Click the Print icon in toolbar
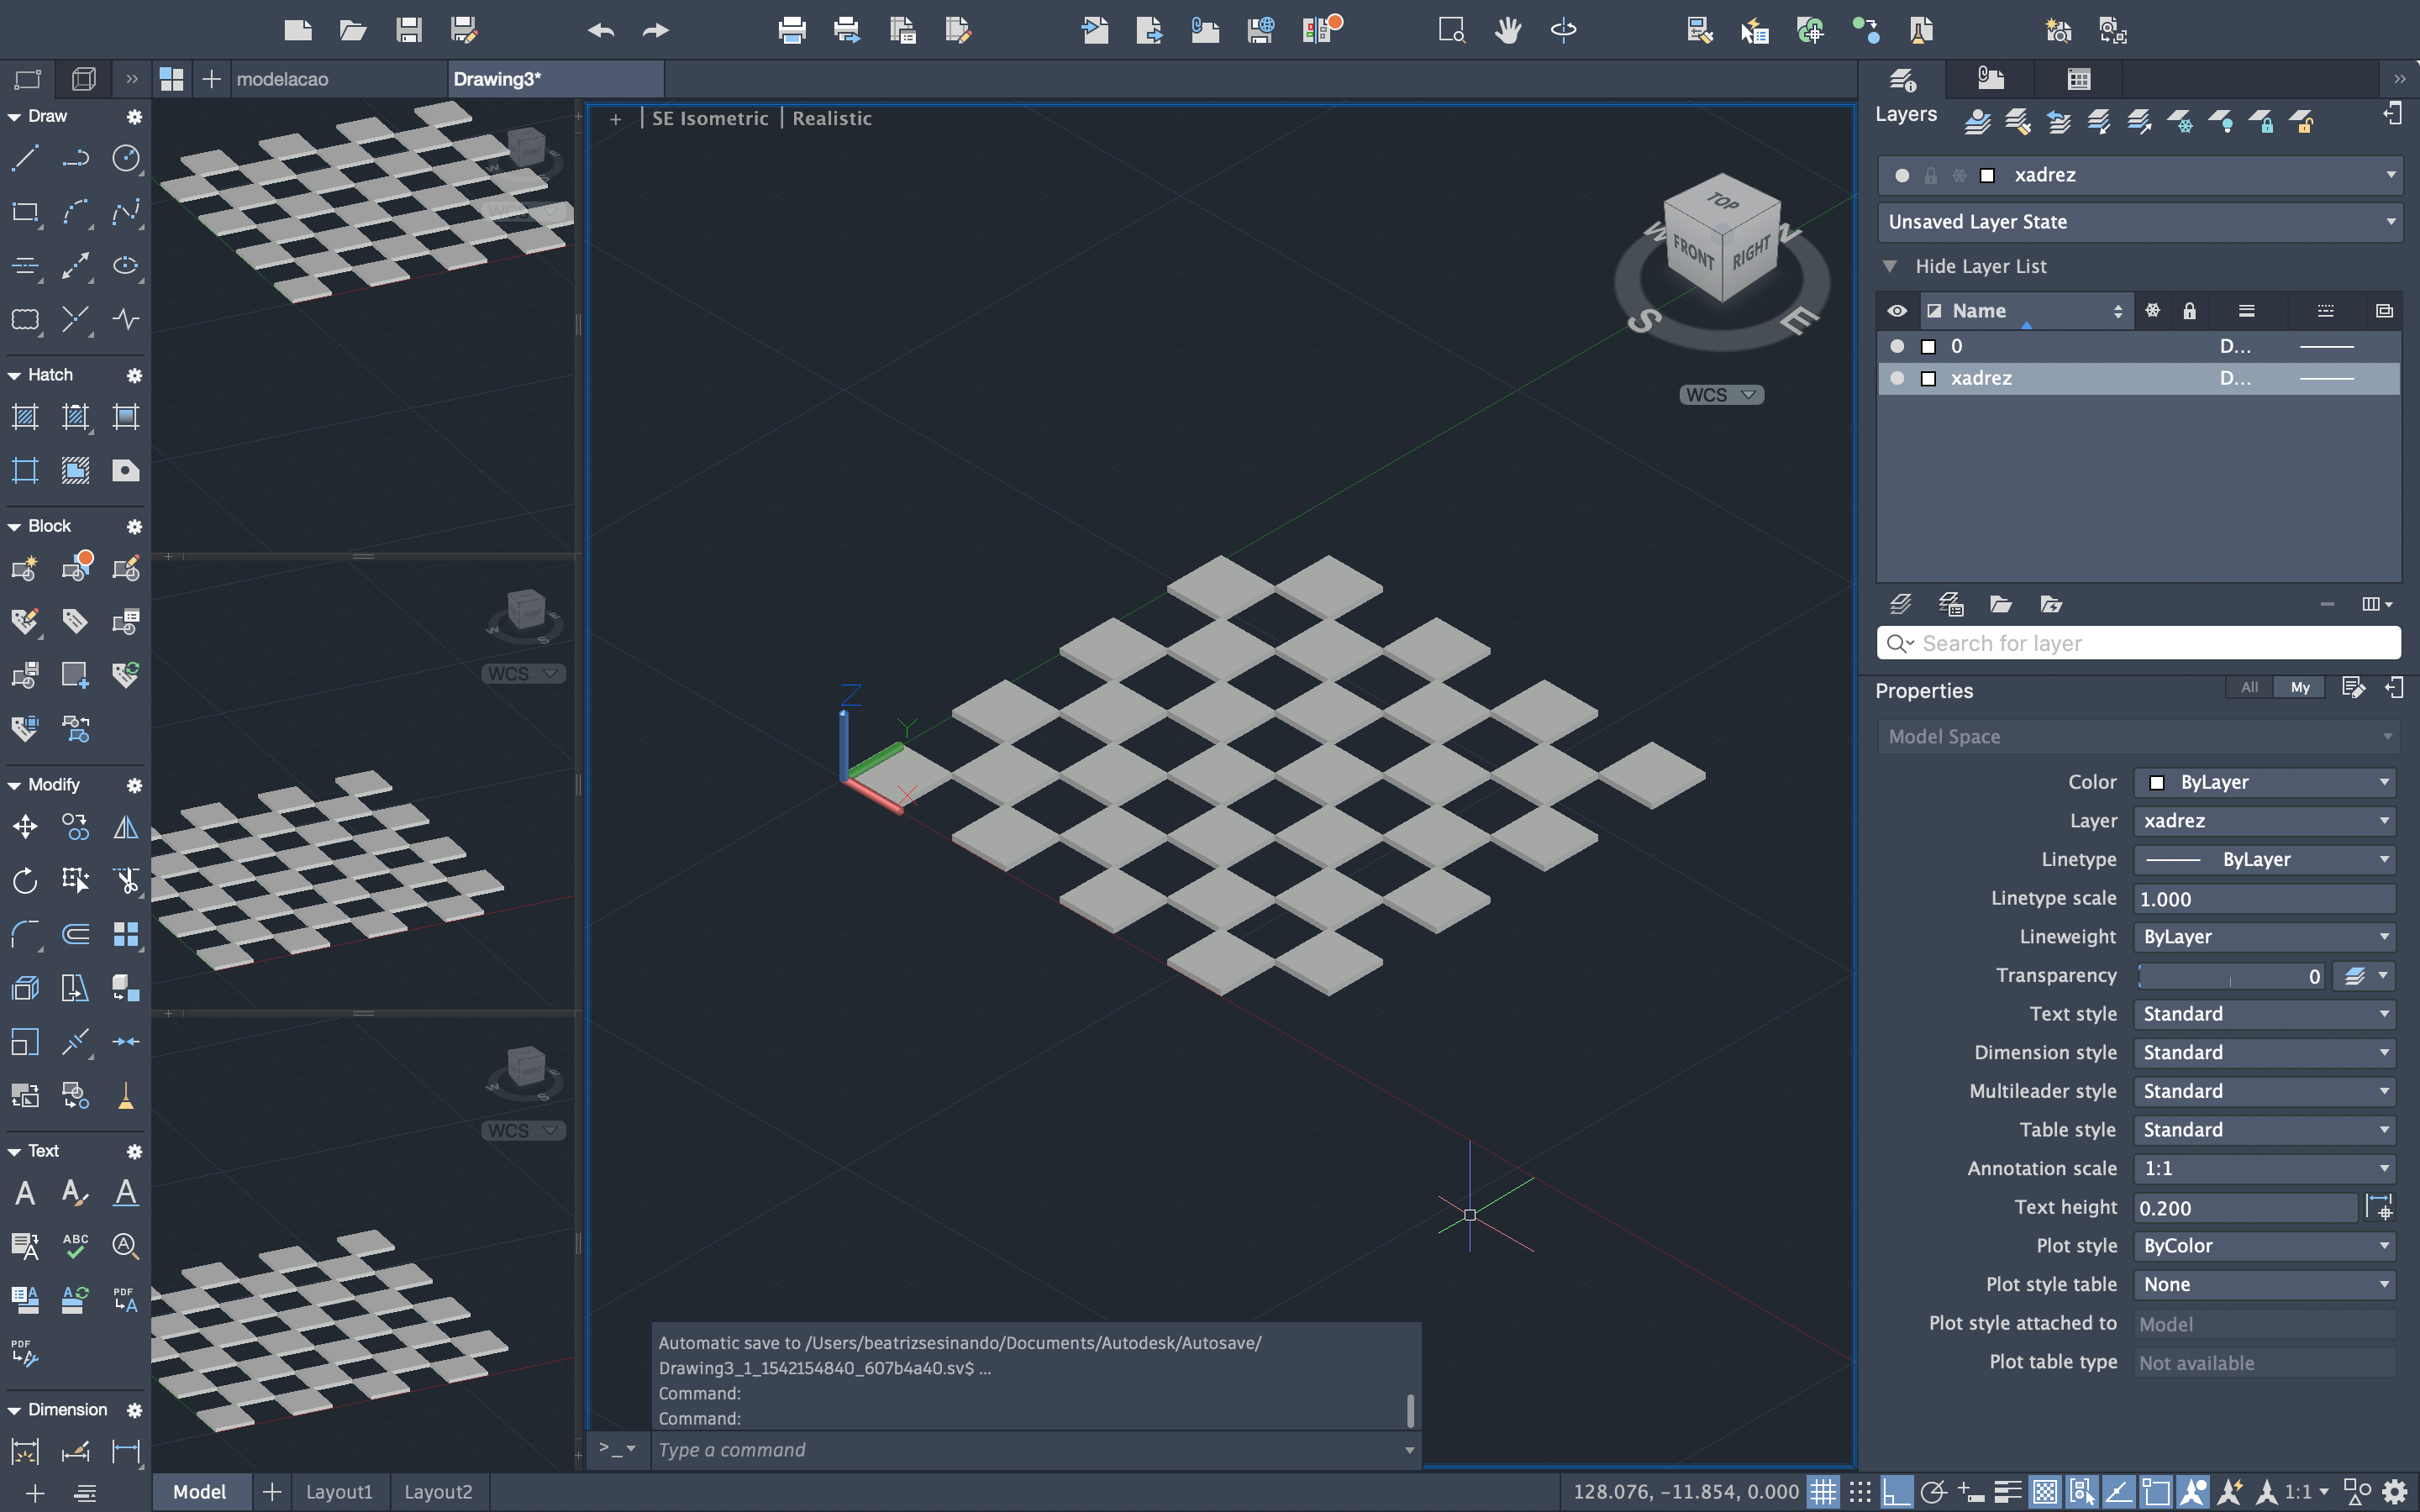Image resolution: width=2420 pixels, height=1512 pixels. point(792,30)
